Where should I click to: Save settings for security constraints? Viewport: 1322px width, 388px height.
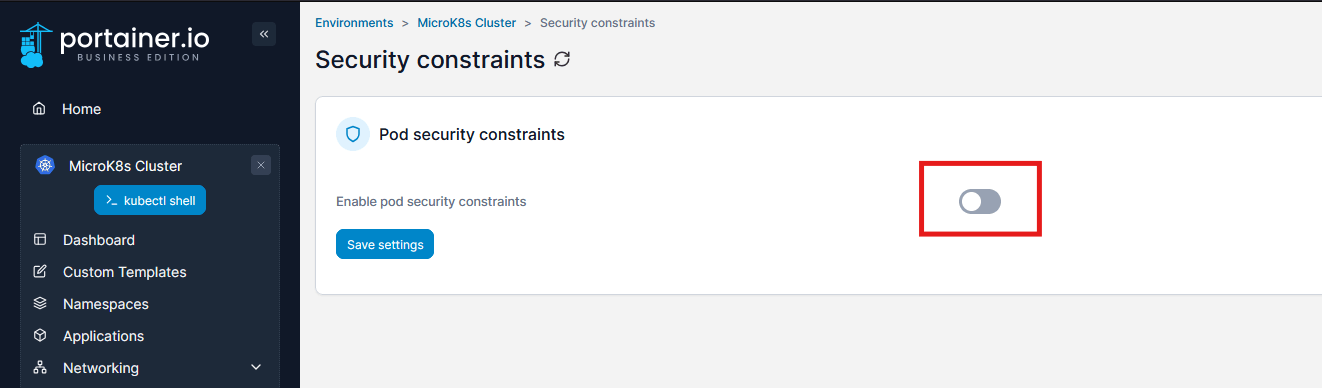pos(385,244)
